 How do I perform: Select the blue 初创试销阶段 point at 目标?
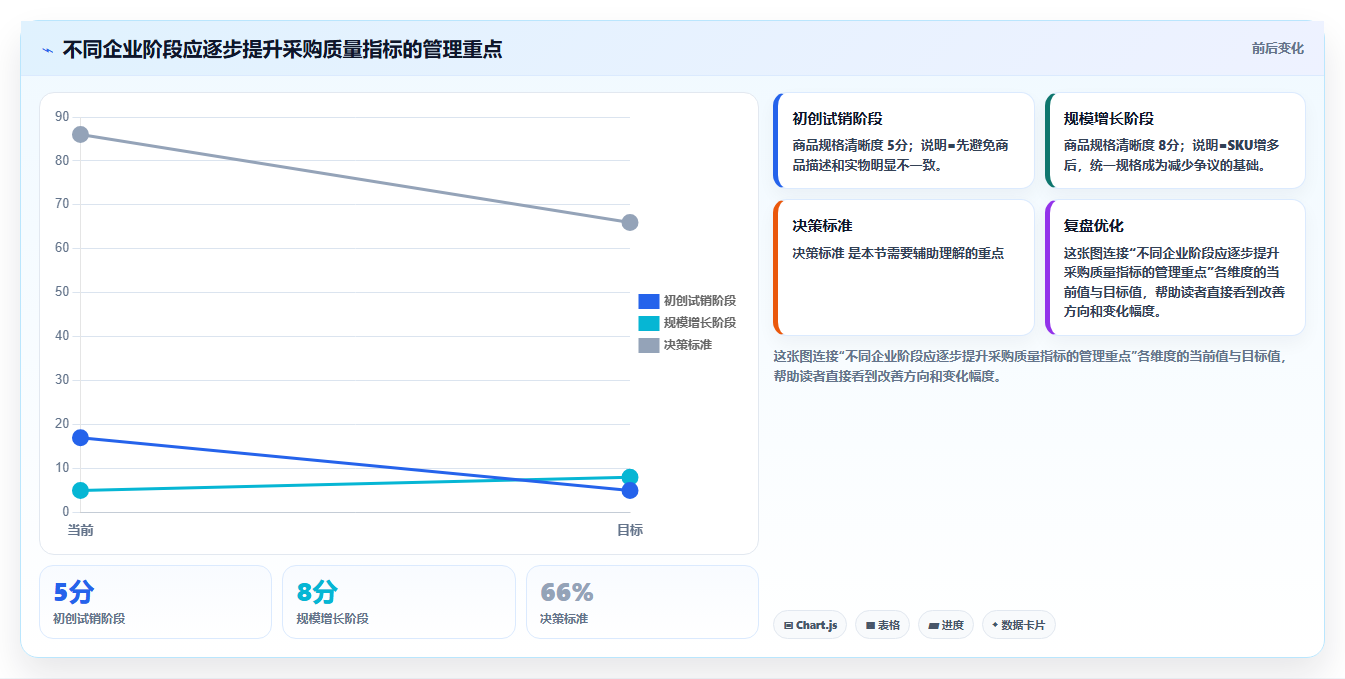coord(630,490)
